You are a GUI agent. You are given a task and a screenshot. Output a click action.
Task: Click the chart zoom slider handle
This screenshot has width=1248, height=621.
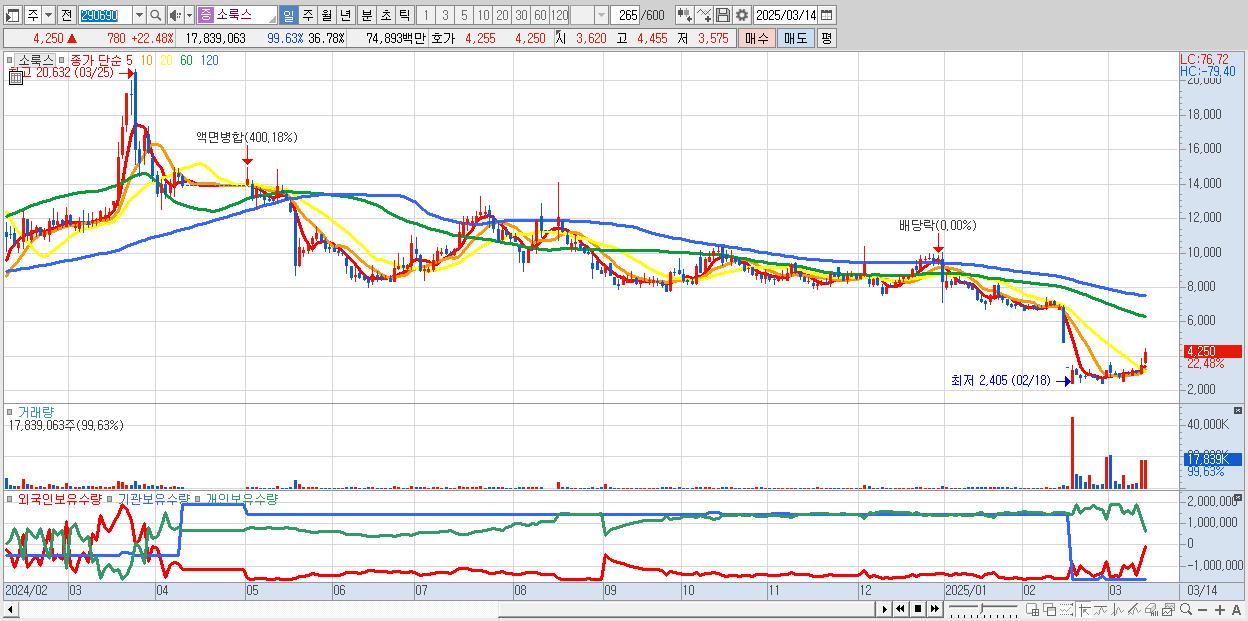(982, 609)
